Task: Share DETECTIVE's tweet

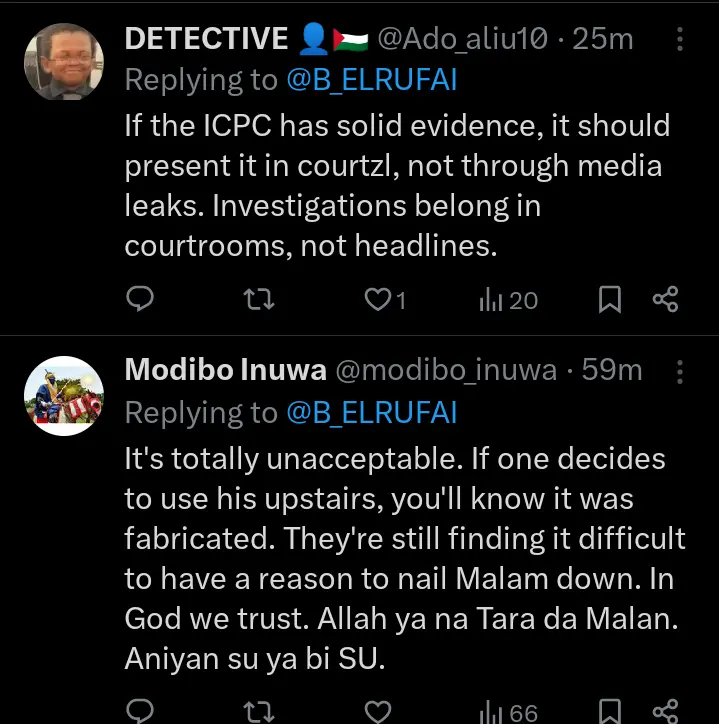Action: coord(665,299)
